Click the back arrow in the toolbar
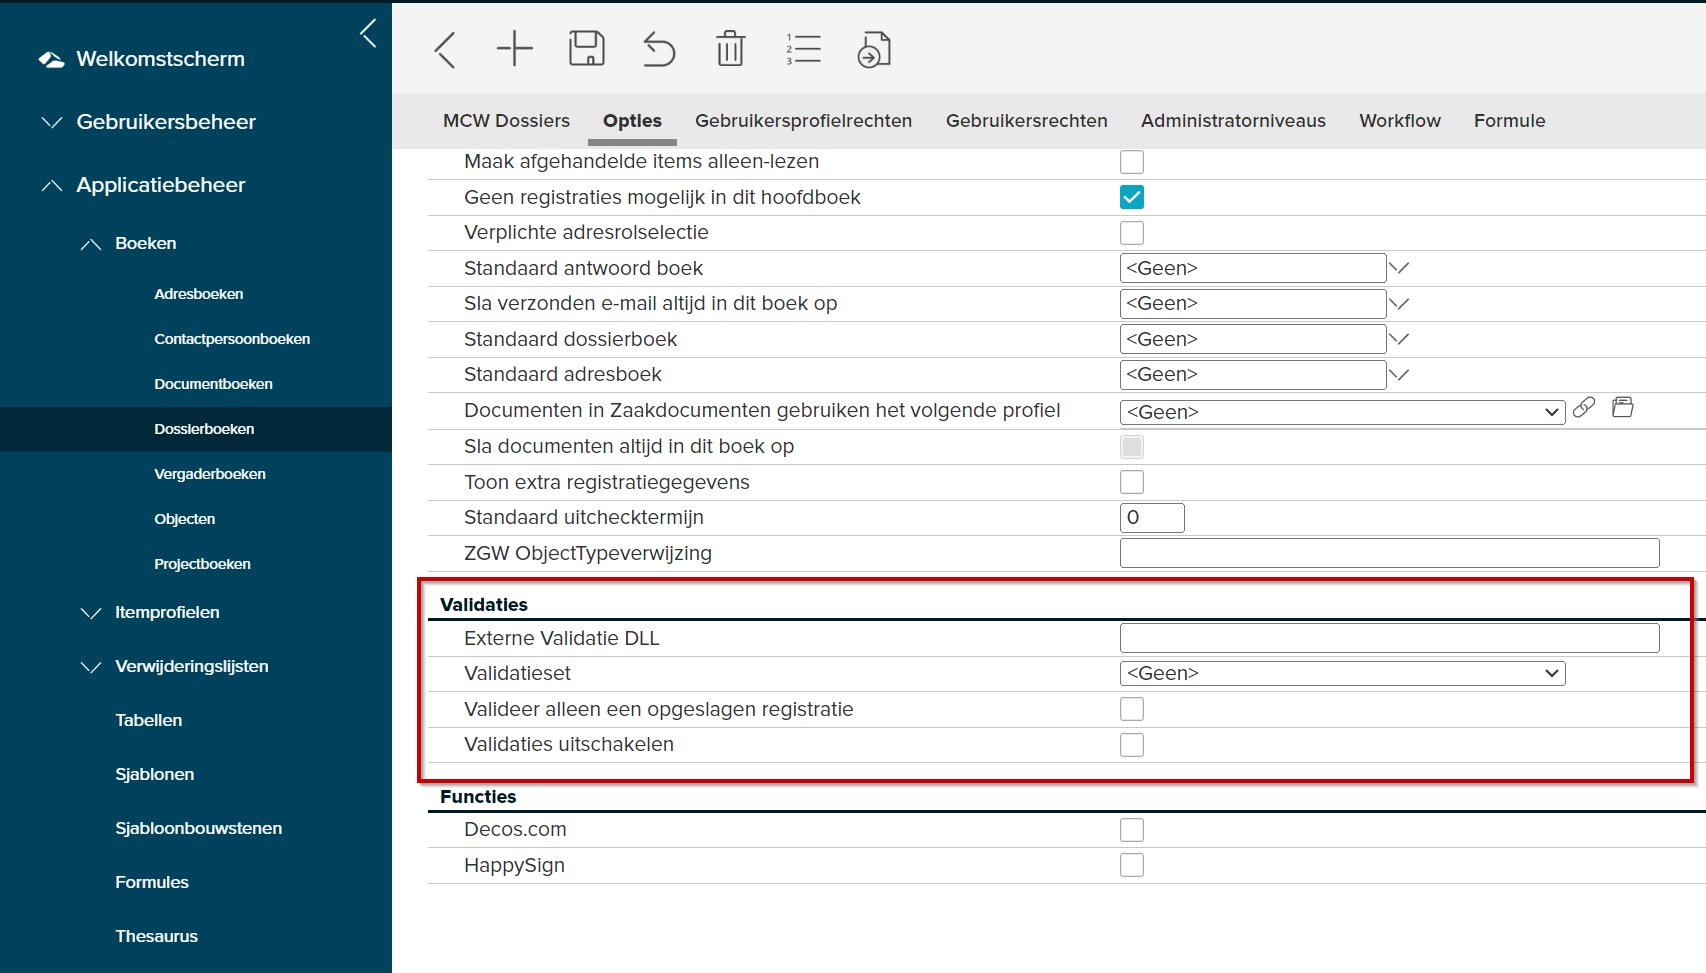 (x=446, y=49)
